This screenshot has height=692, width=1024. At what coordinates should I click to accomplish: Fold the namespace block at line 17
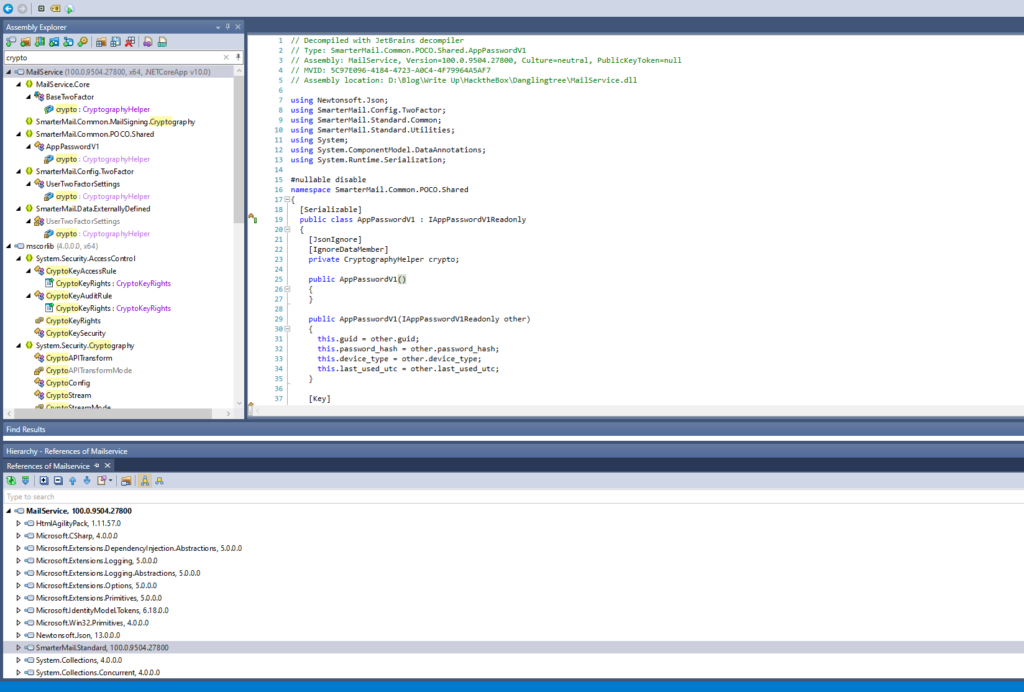pos(287,199)
